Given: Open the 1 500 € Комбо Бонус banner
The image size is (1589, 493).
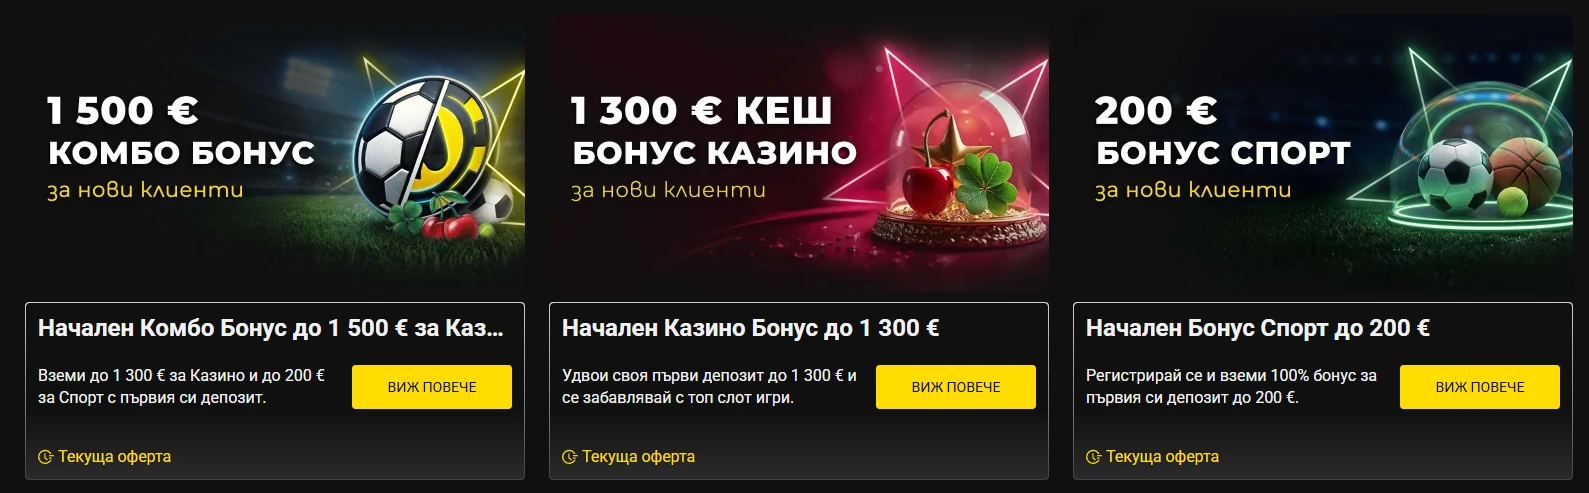Looking at the screenshot, I should coord(275,153).
